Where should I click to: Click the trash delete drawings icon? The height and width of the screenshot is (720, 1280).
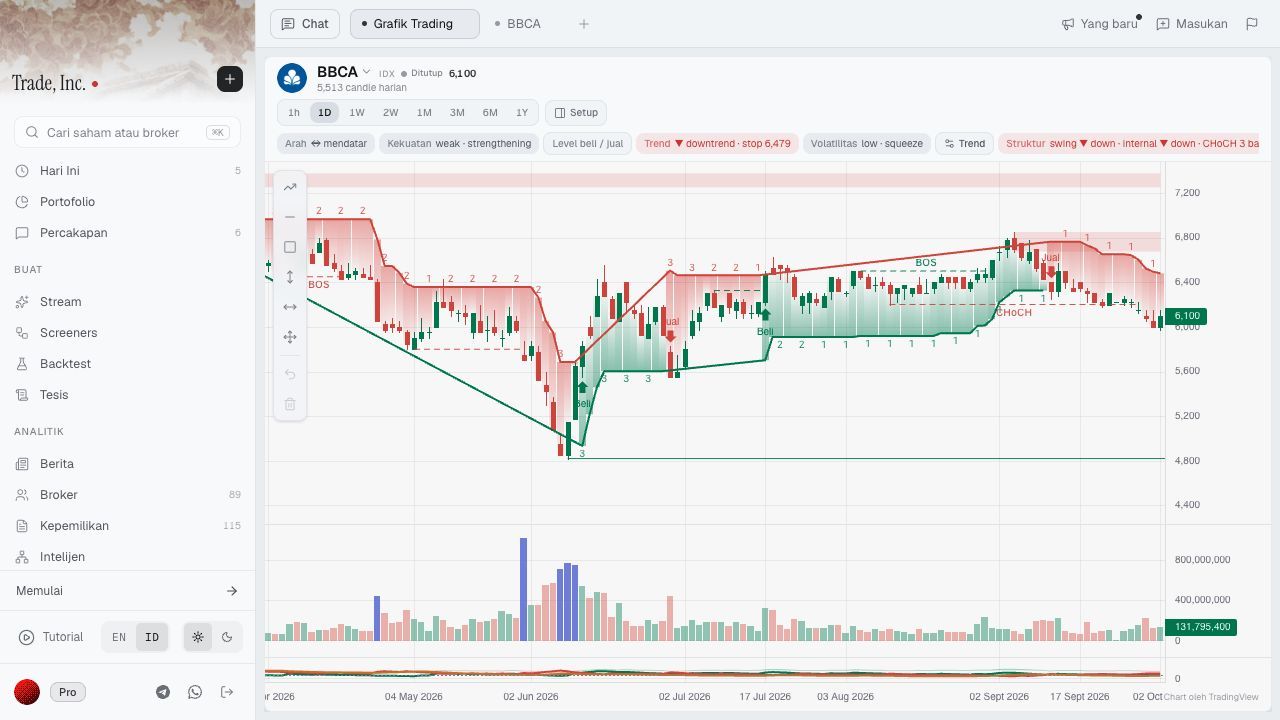coord(290,404)
